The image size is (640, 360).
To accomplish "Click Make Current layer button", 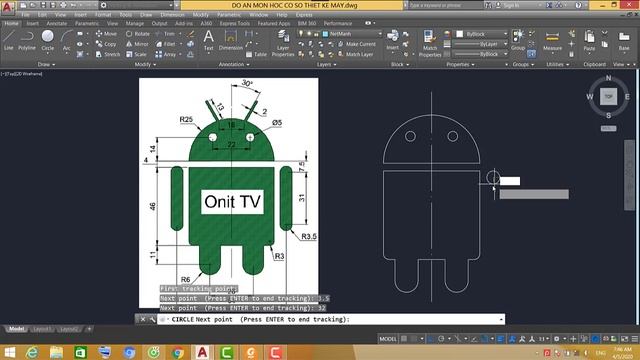I will 357,44.
